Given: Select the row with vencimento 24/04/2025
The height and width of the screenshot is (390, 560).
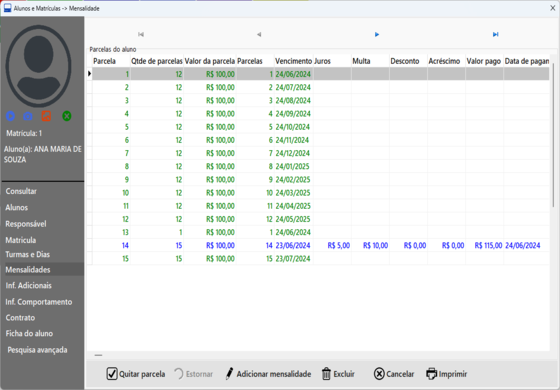Looking at the screenshot, I should (x=319, y=206).
